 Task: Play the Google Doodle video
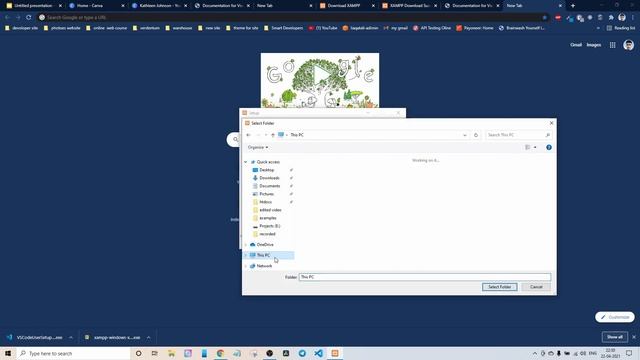322,75
